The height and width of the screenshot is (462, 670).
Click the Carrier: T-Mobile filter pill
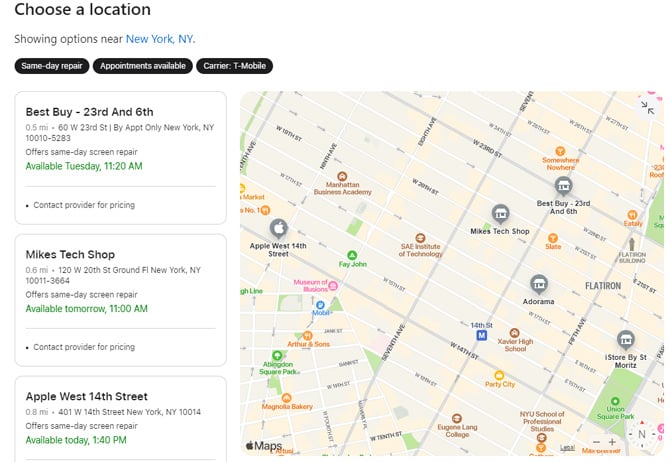(x=235, y=66)
